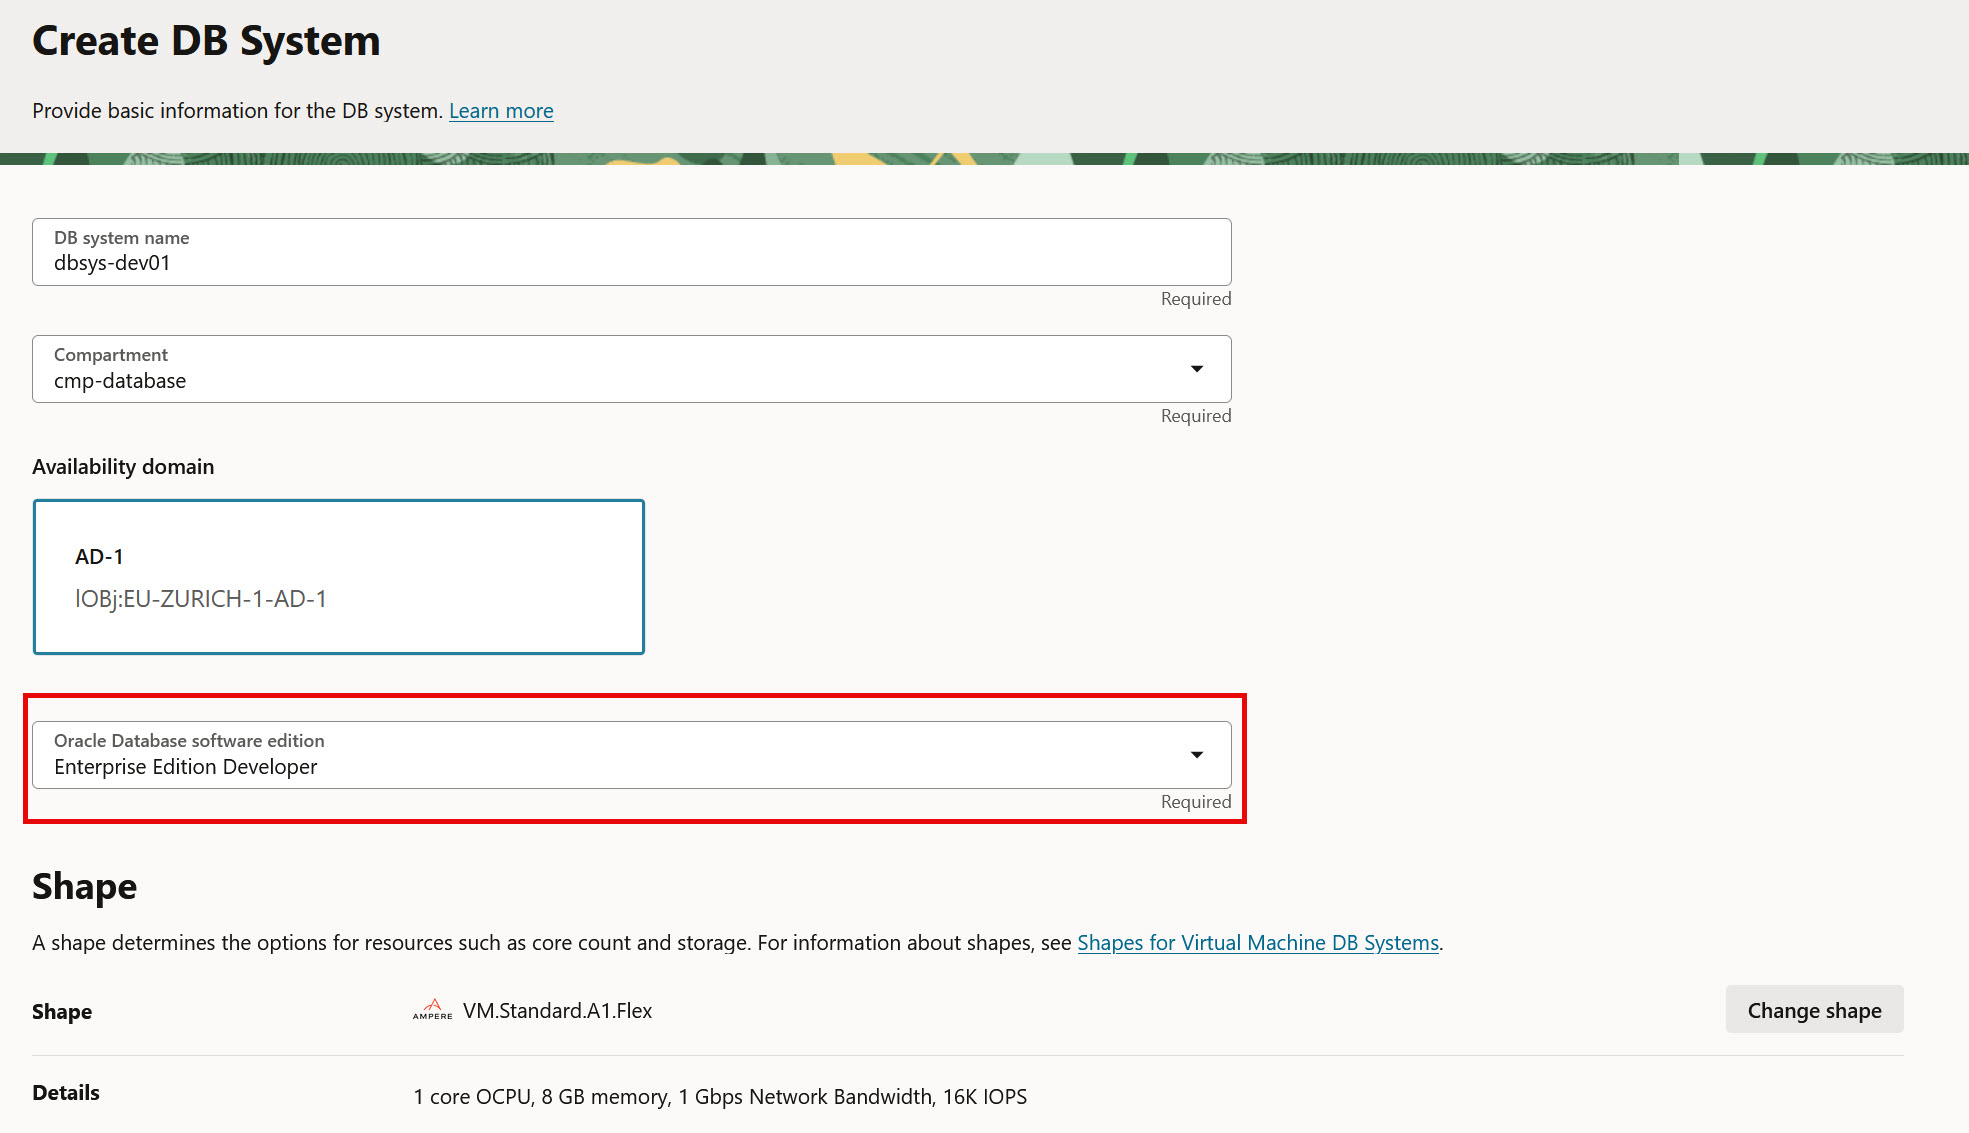Click the Compartment dropdown arrow
The image size is (1969, 1133).
1196,369
